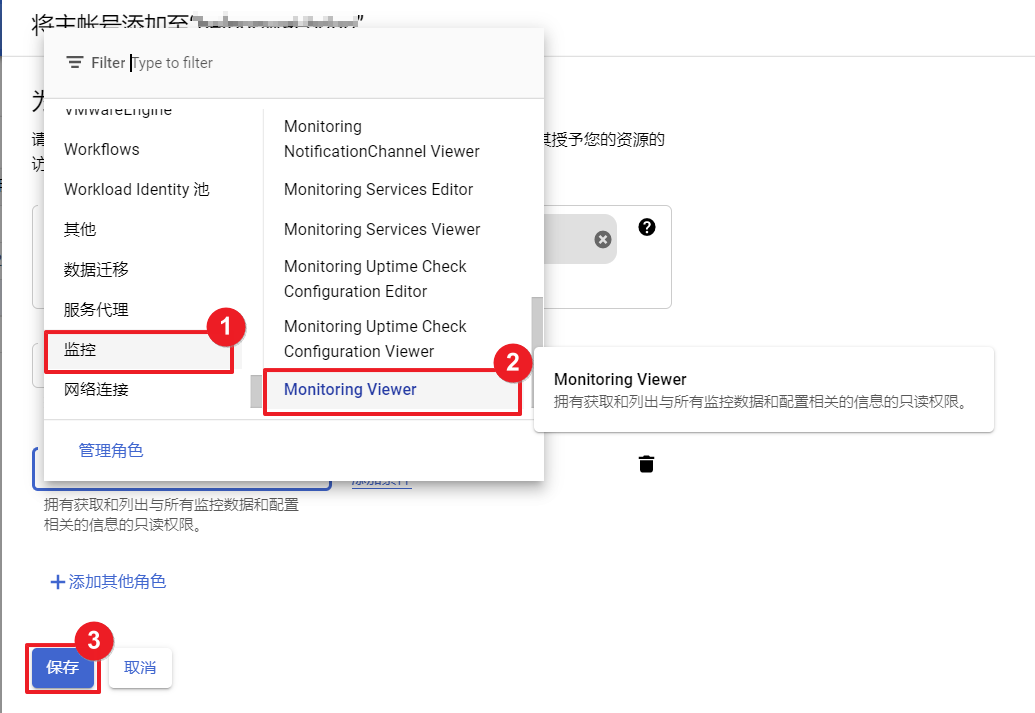
Task: Remove the principal chip with X icon
Action: point(602,239)
